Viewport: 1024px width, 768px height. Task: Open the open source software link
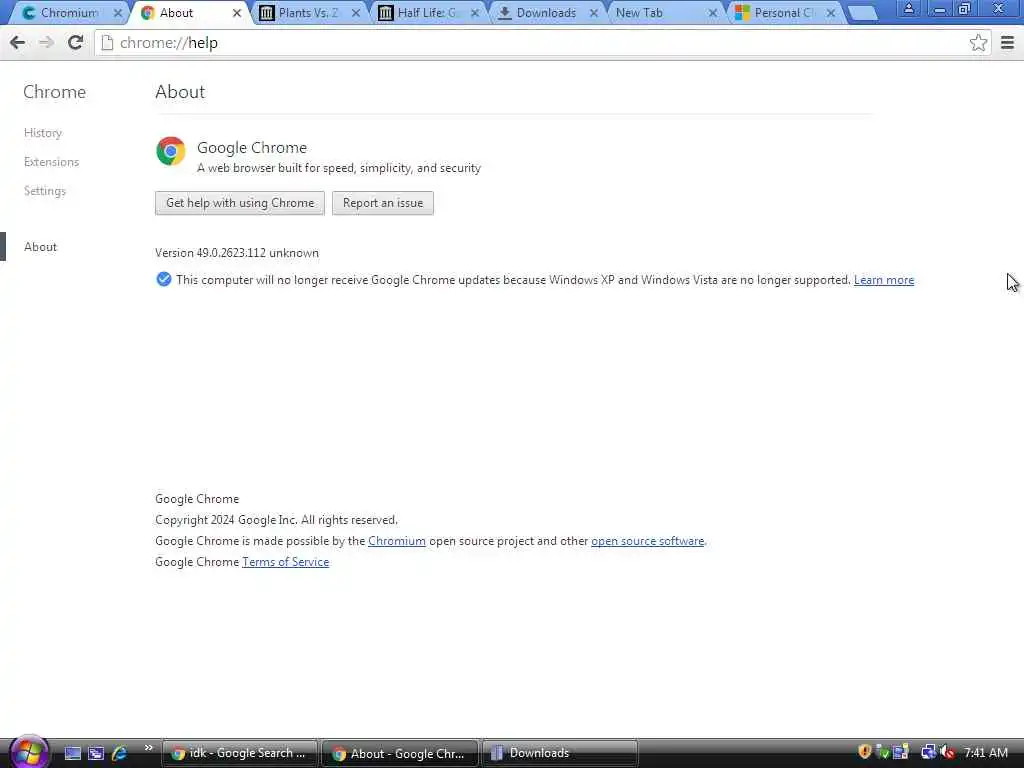647,541
